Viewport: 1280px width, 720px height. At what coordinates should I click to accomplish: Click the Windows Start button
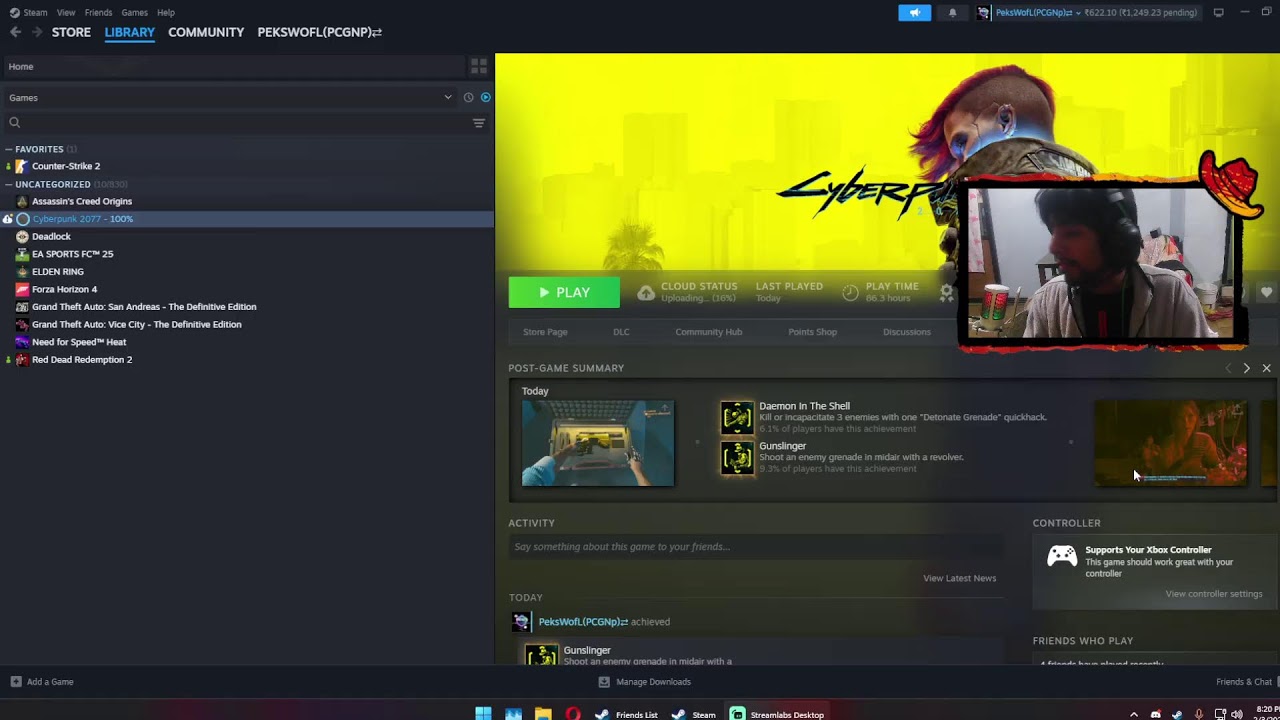[483, 714]
